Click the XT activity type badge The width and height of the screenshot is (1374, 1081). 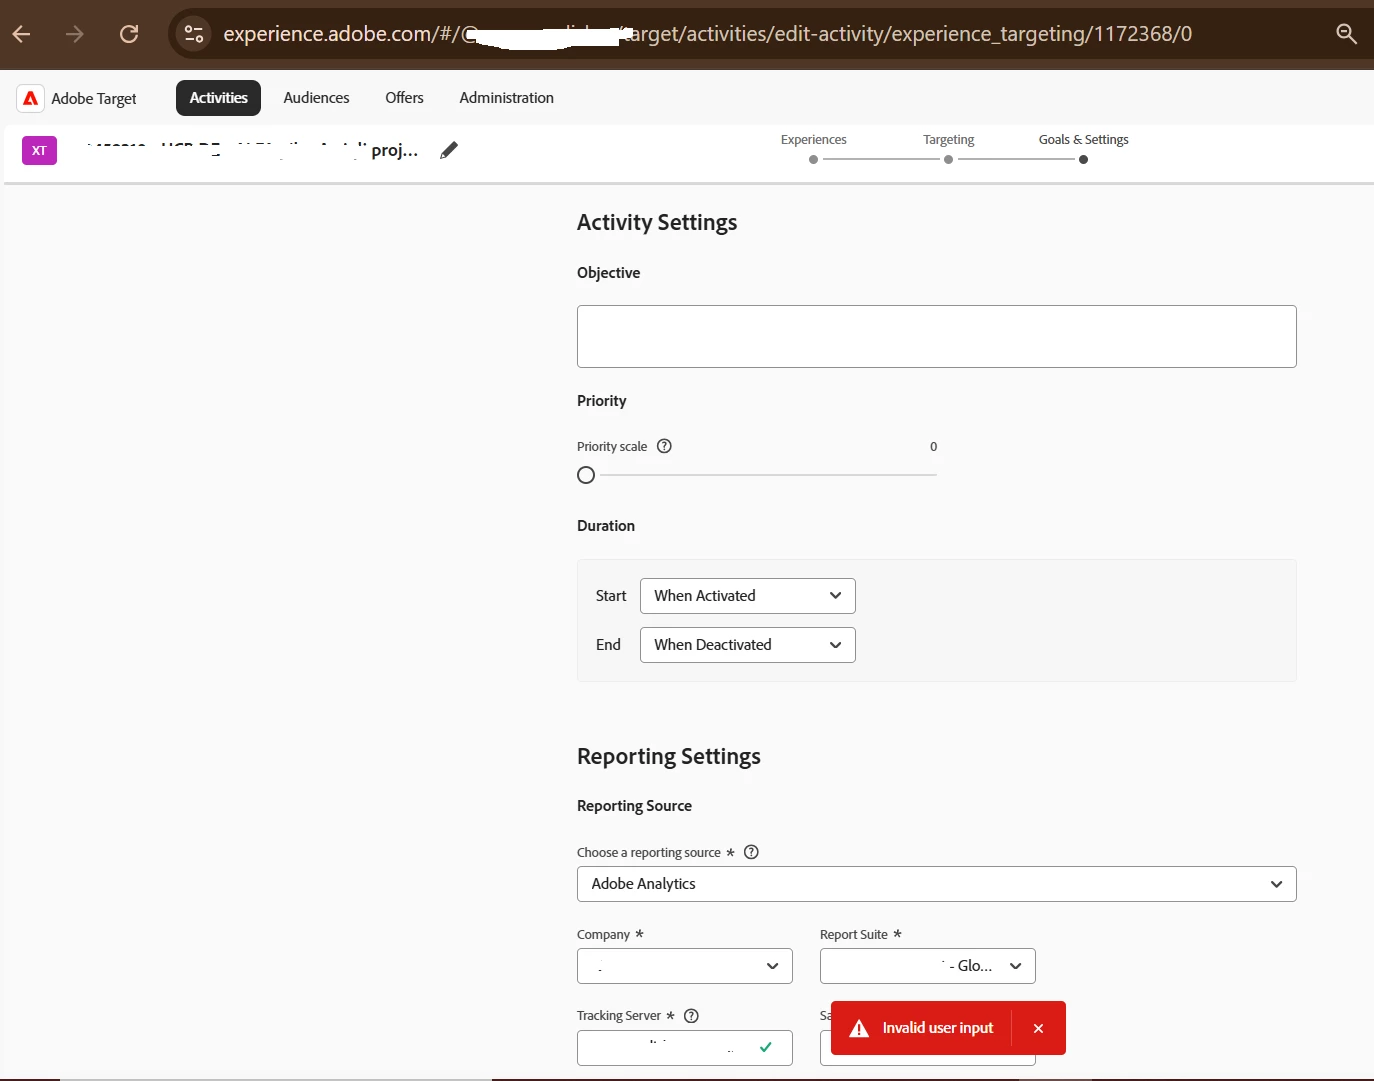tap(39, 151)
